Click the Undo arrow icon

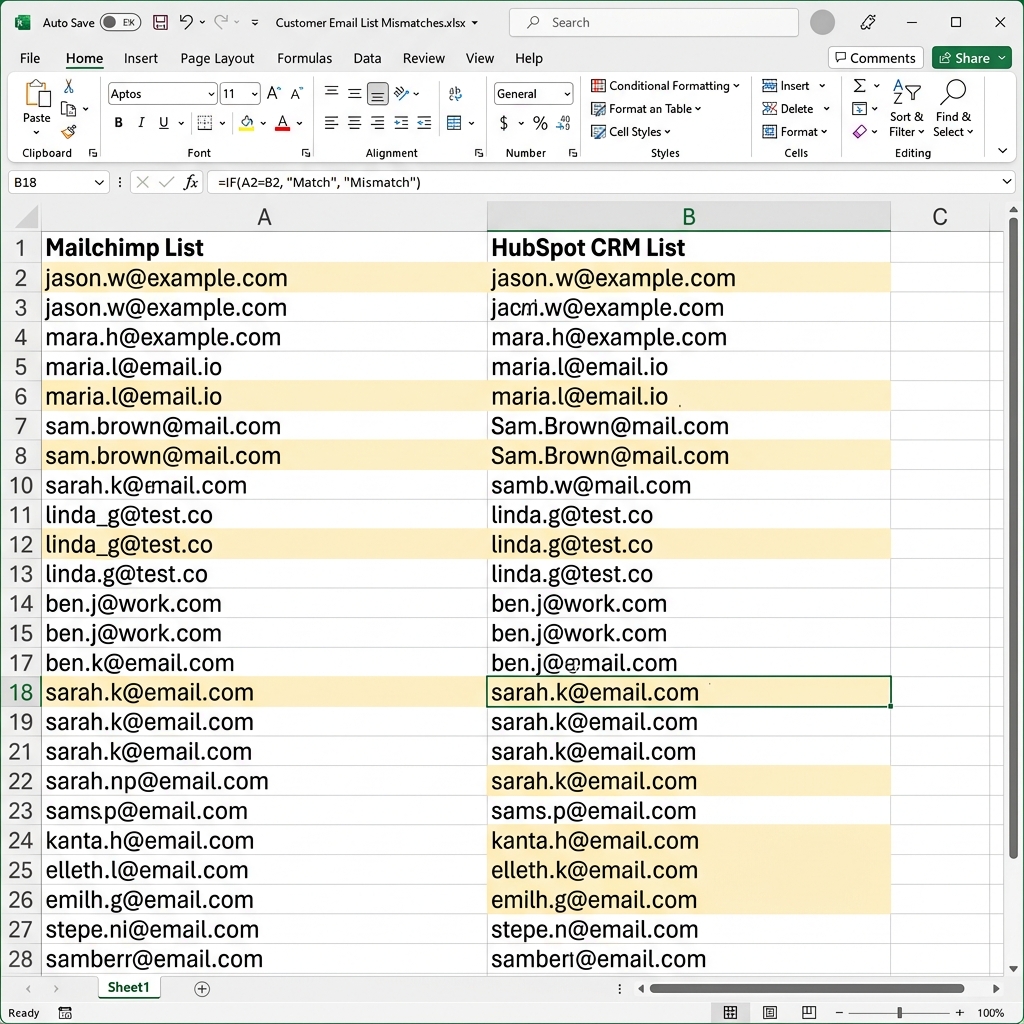(186, 22)
